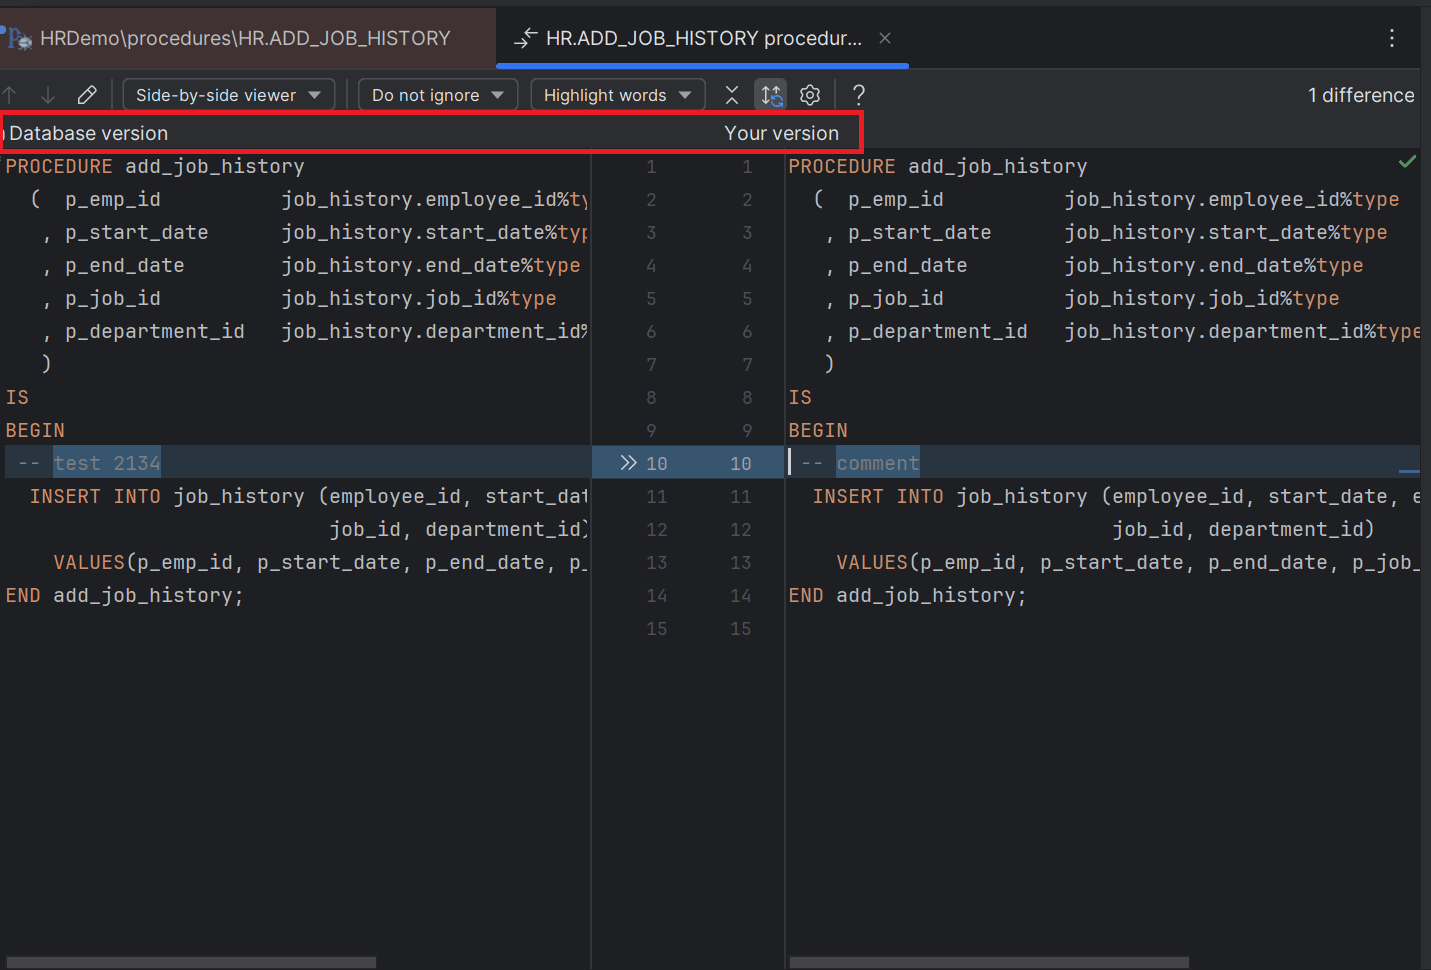The image size is (1431, 970).
Task: Jump to previous difference with up arrow
Action: point(9,94)
